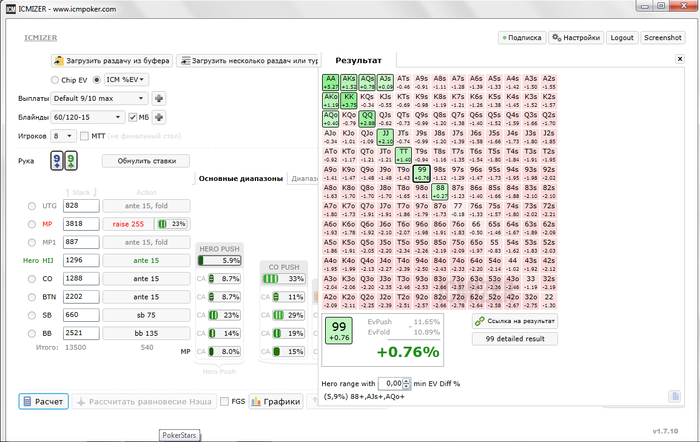Select SB player radio button
The image size is (700, 442).
[x=32, y=315]
